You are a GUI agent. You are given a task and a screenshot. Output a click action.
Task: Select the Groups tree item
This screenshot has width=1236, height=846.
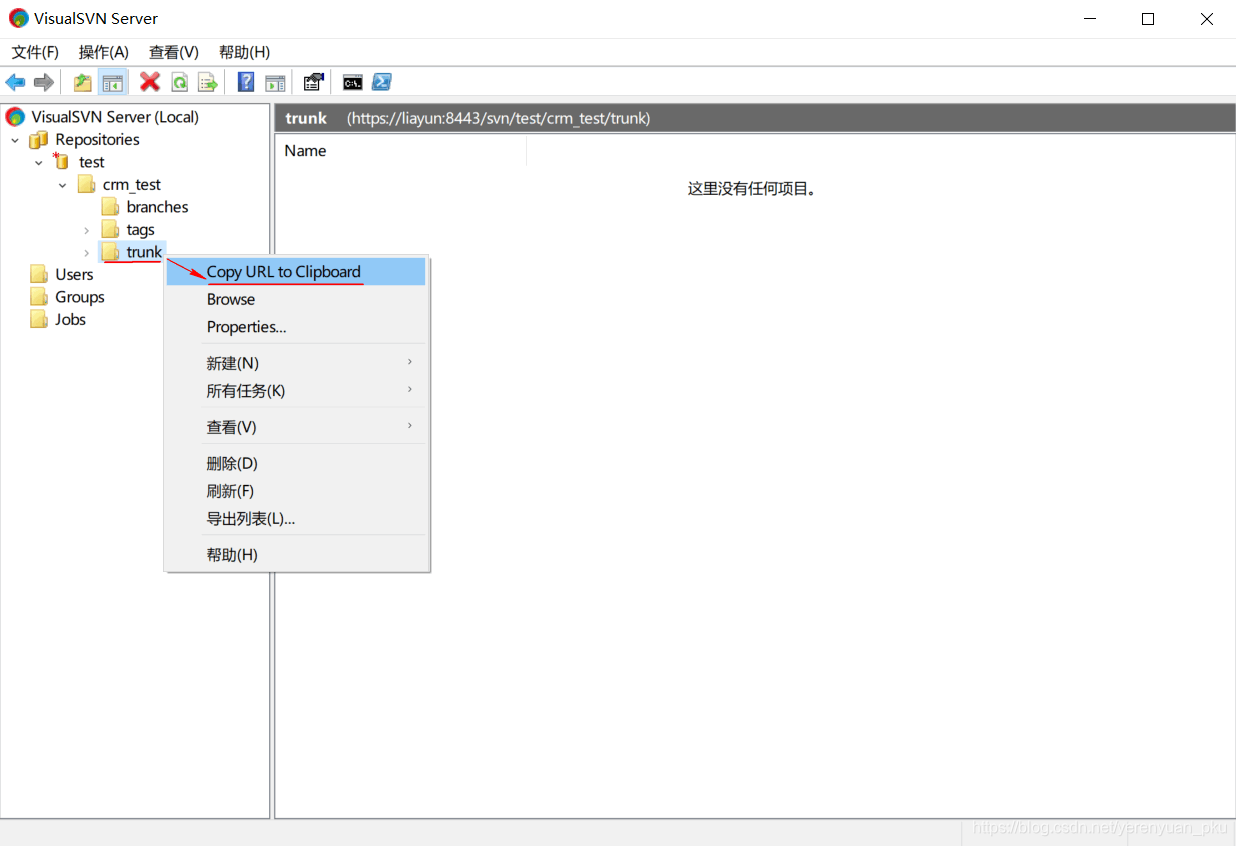click(x=80, y=297)
